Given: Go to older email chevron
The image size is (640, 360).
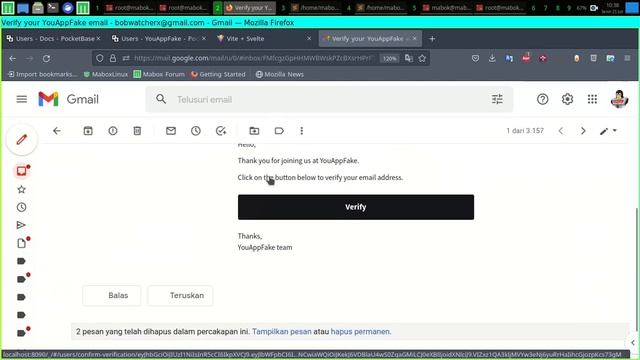Looking at the screenshot, I should coord(583,131).
